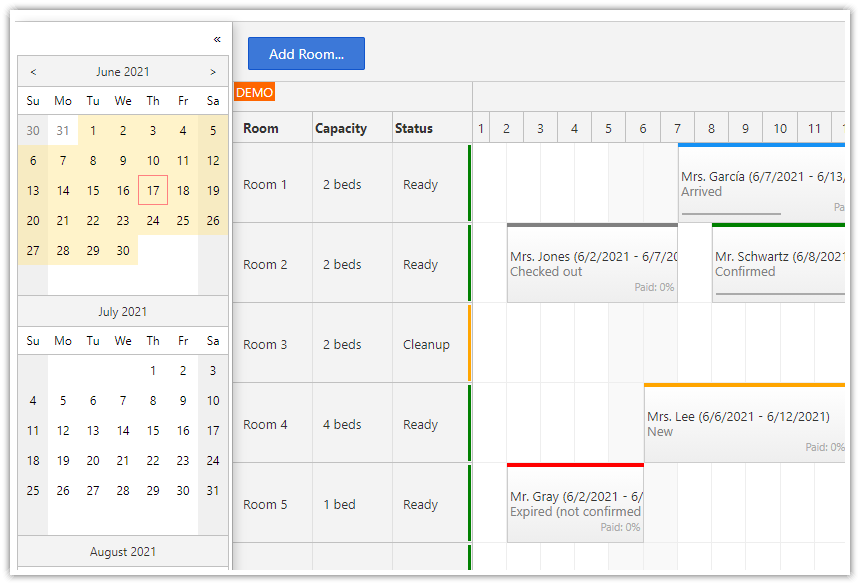Select July 15 in the calendar

coord(153,430)
